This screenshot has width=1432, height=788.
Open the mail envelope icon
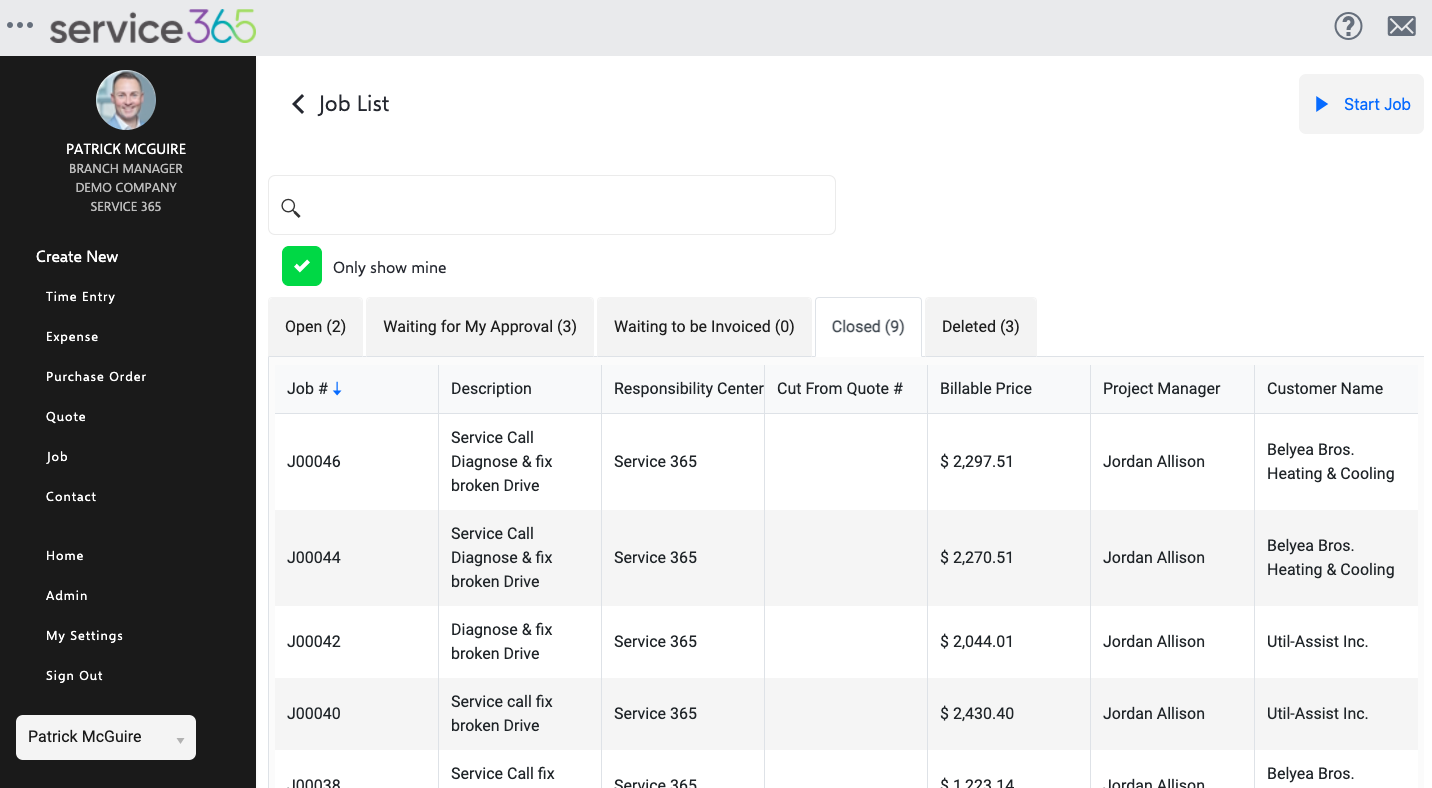[1401, 27]
